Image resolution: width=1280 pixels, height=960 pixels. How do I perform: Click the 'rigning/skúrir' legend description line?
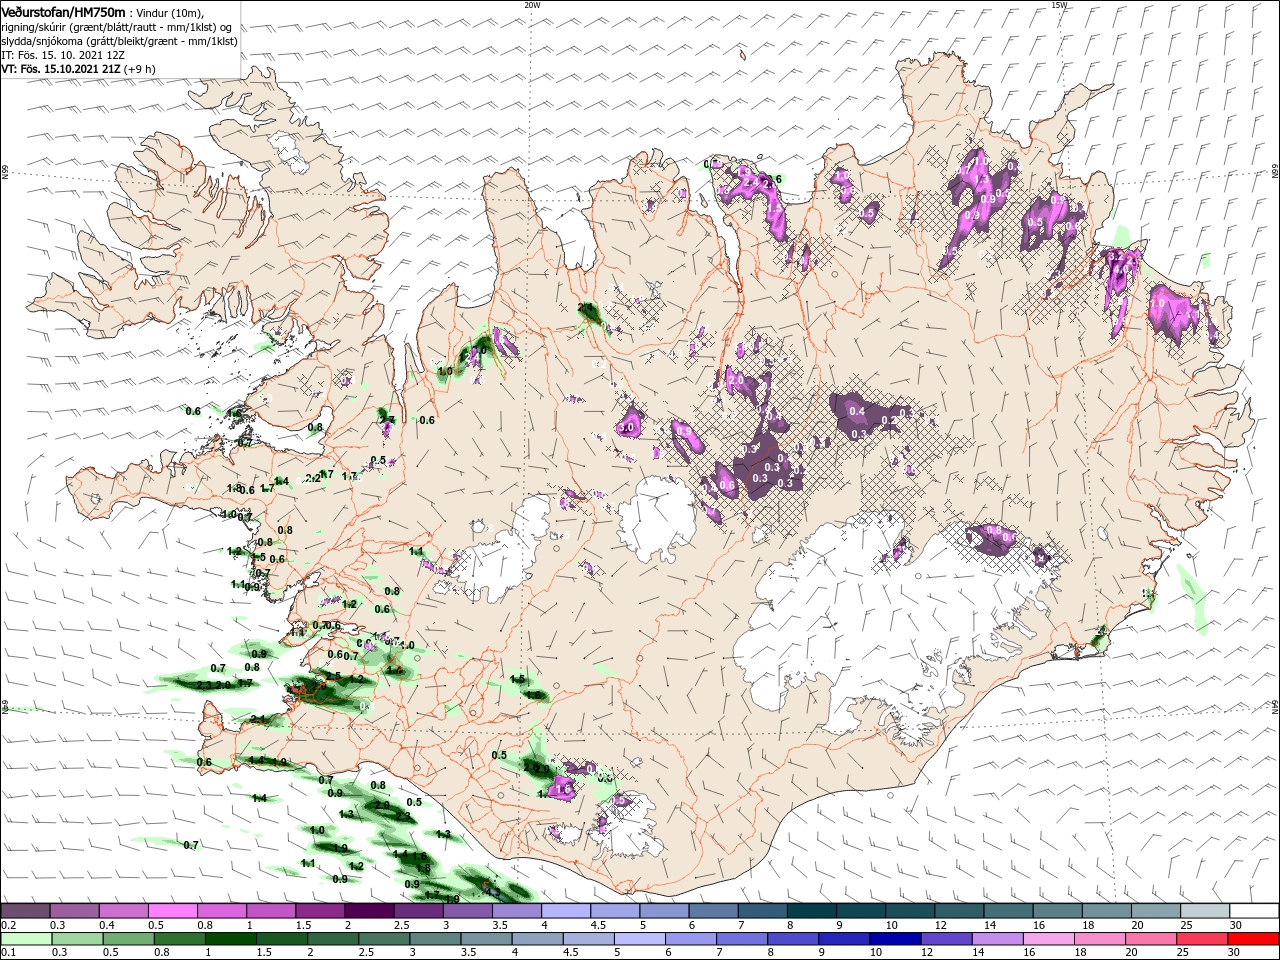coord(118,27)
